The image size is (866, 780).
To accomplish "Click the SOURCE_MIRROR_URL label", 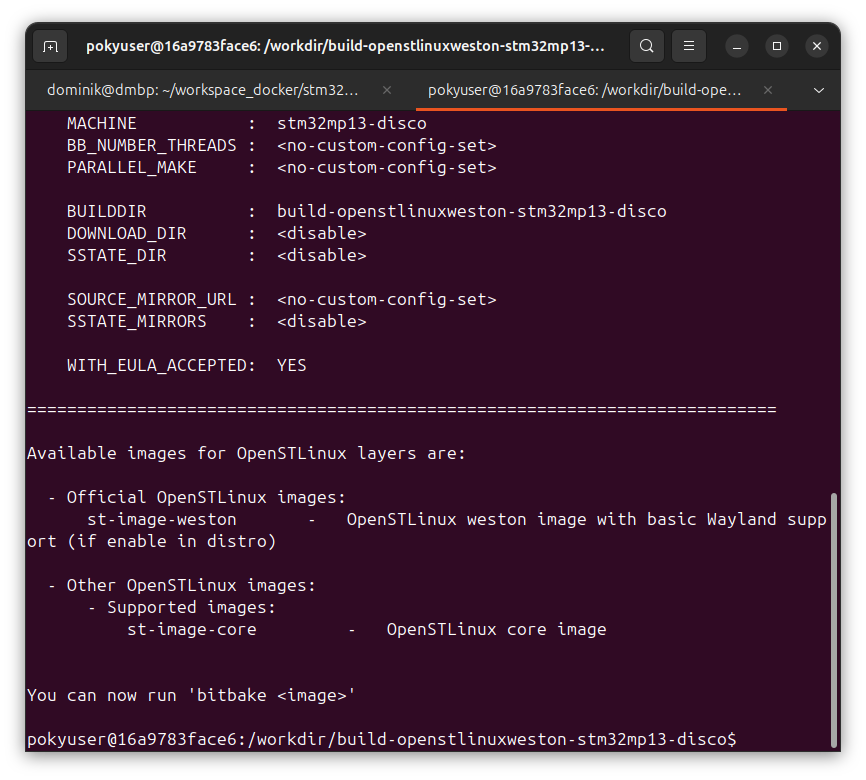I will pos(151,299).
